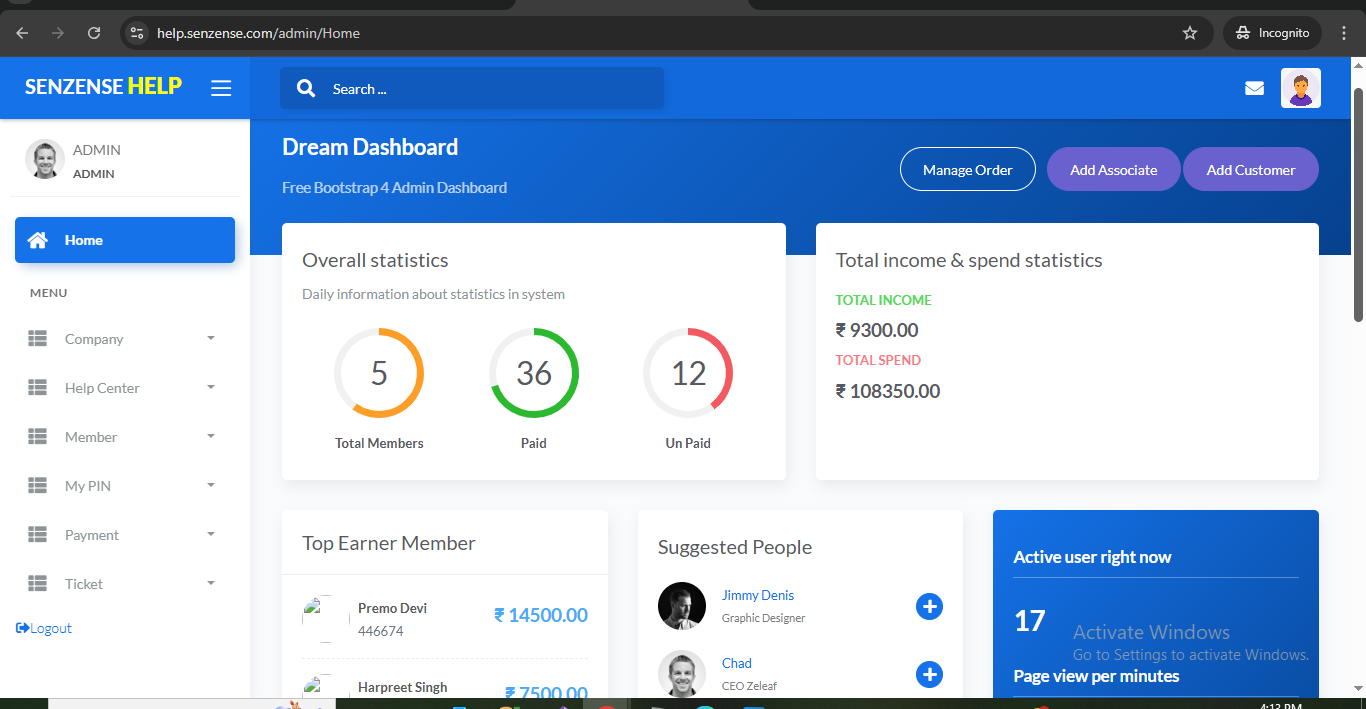Click the Graphic Designer subtitle

pos(763,618)
